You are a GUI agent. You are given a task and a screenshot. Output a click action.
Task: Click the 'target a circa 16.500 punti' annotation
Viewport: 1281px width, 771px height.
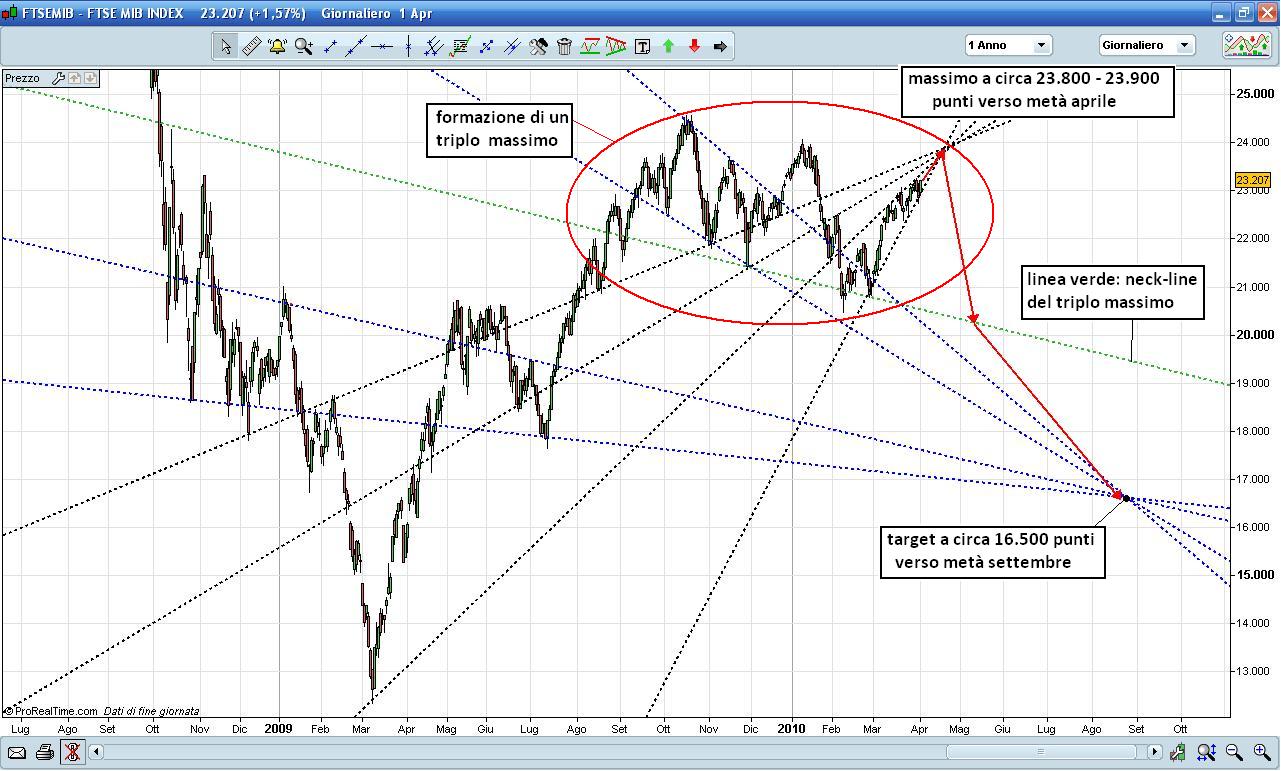pos(992,551)
